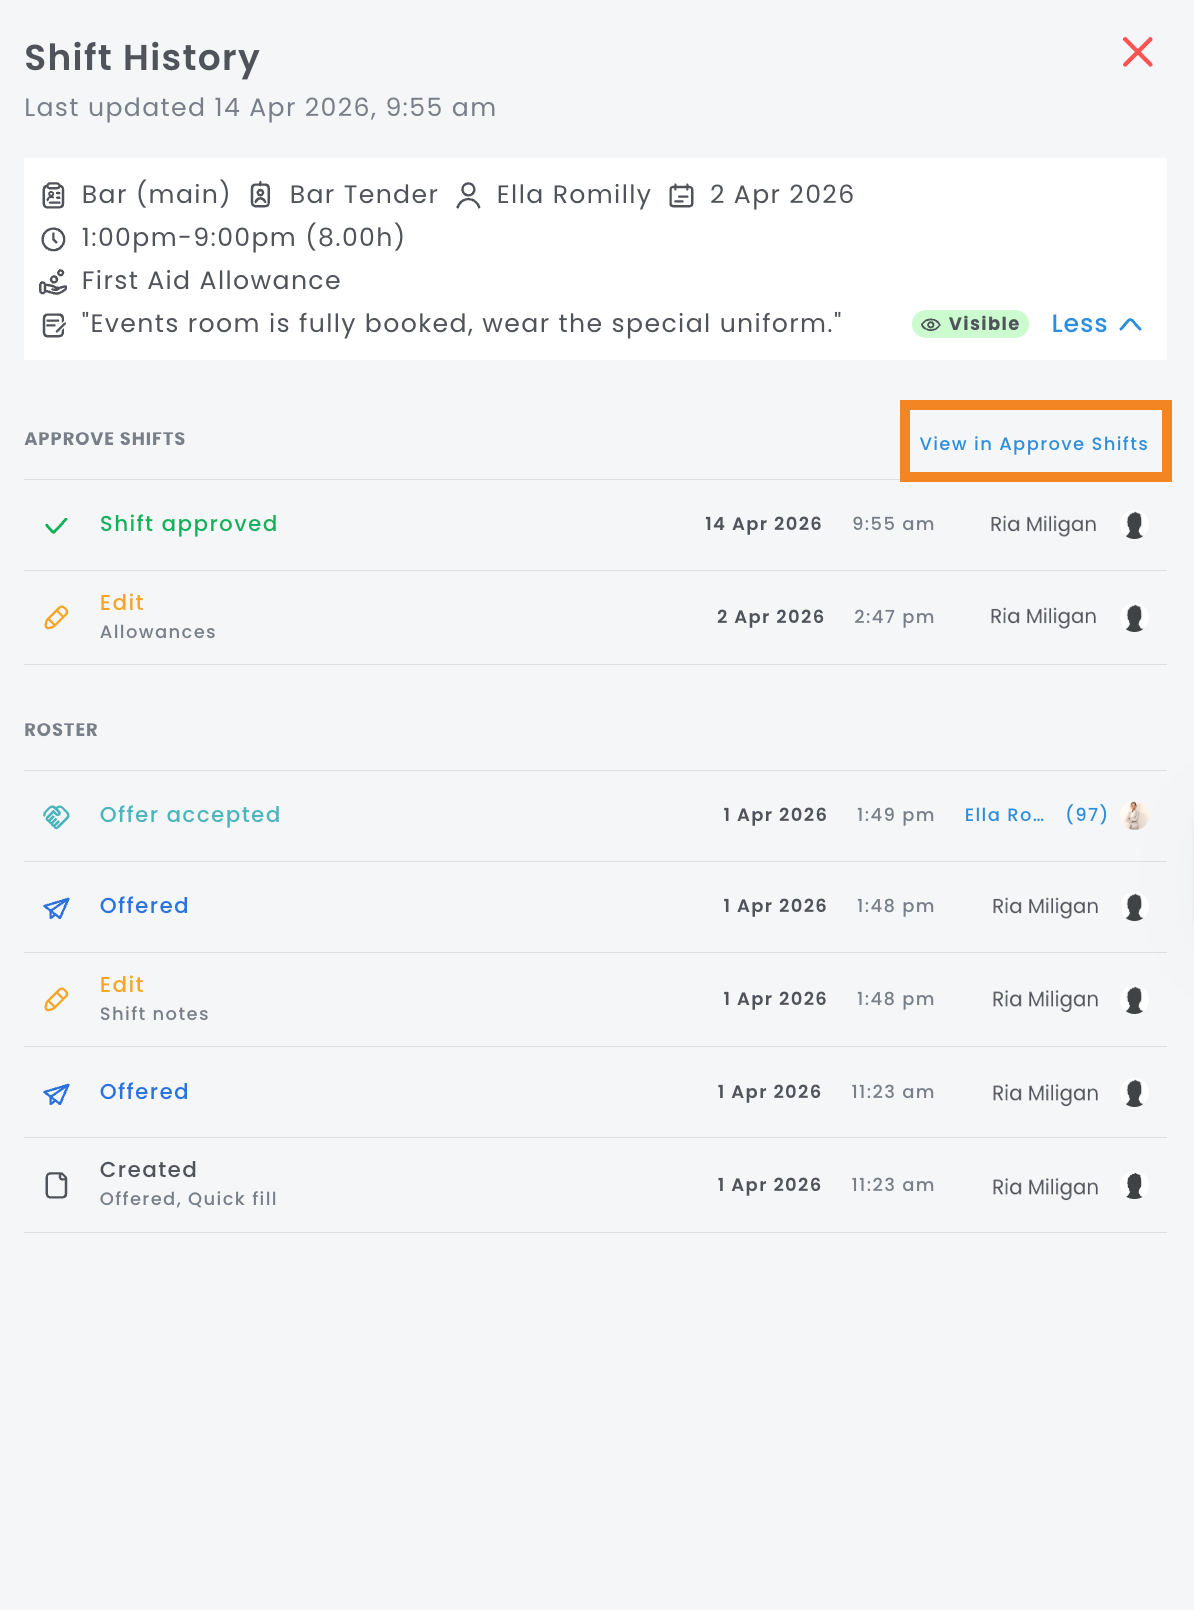The height and width of the screenshot is (1610, 1194).
Task: Click the Edit Shift notes pencil icon
Action: coord(57,1000)
